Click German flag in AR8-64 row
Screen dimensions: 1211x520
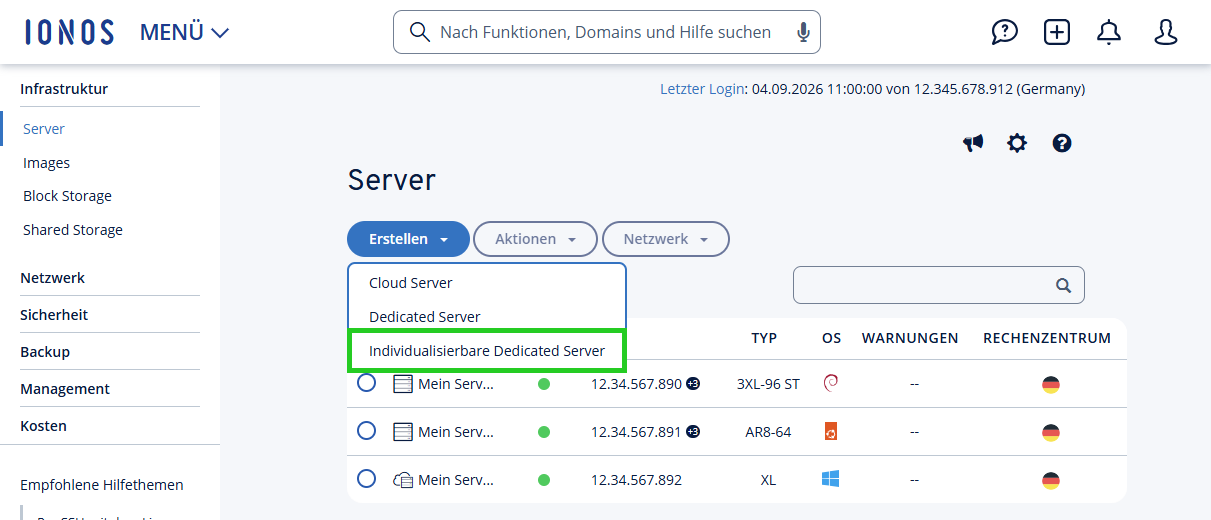click(x=1050, y=433)
